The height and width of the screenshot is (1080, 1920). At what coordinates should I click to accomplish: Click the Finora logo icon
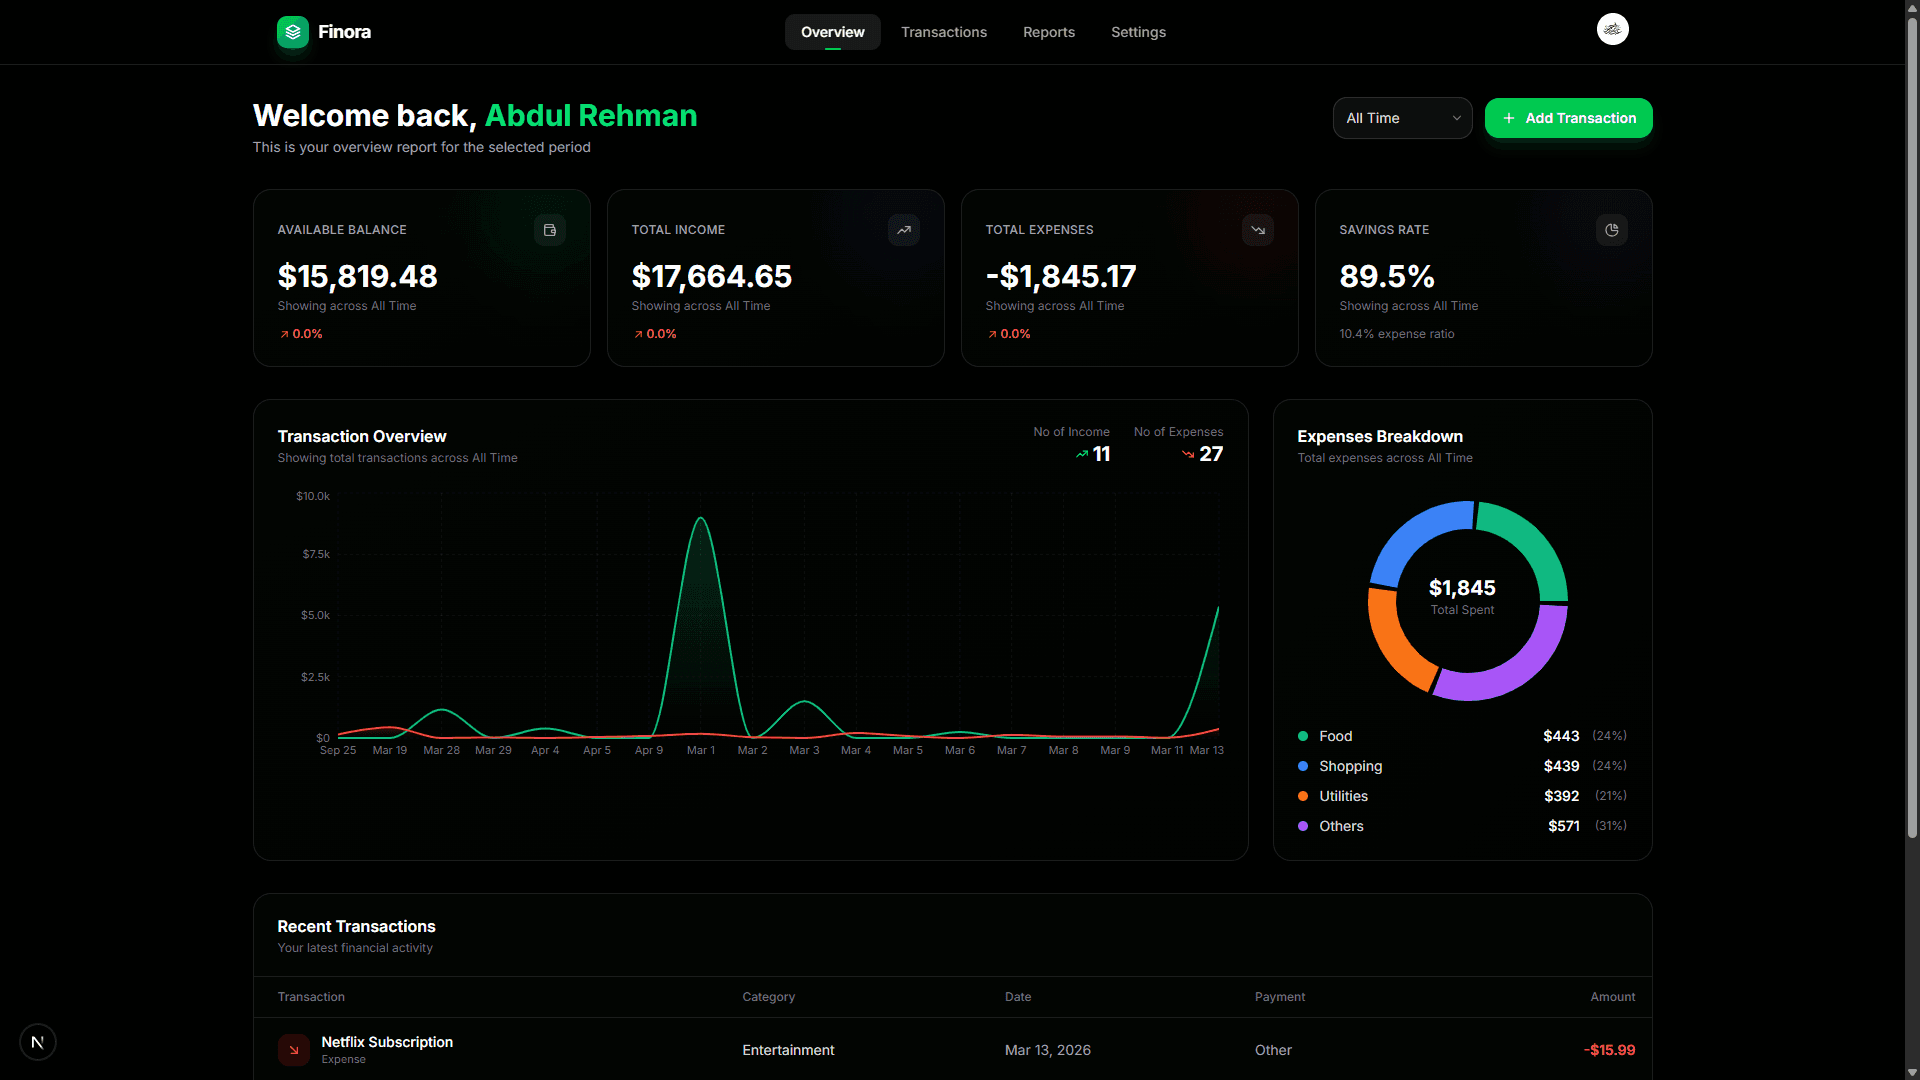pos(293,32)
